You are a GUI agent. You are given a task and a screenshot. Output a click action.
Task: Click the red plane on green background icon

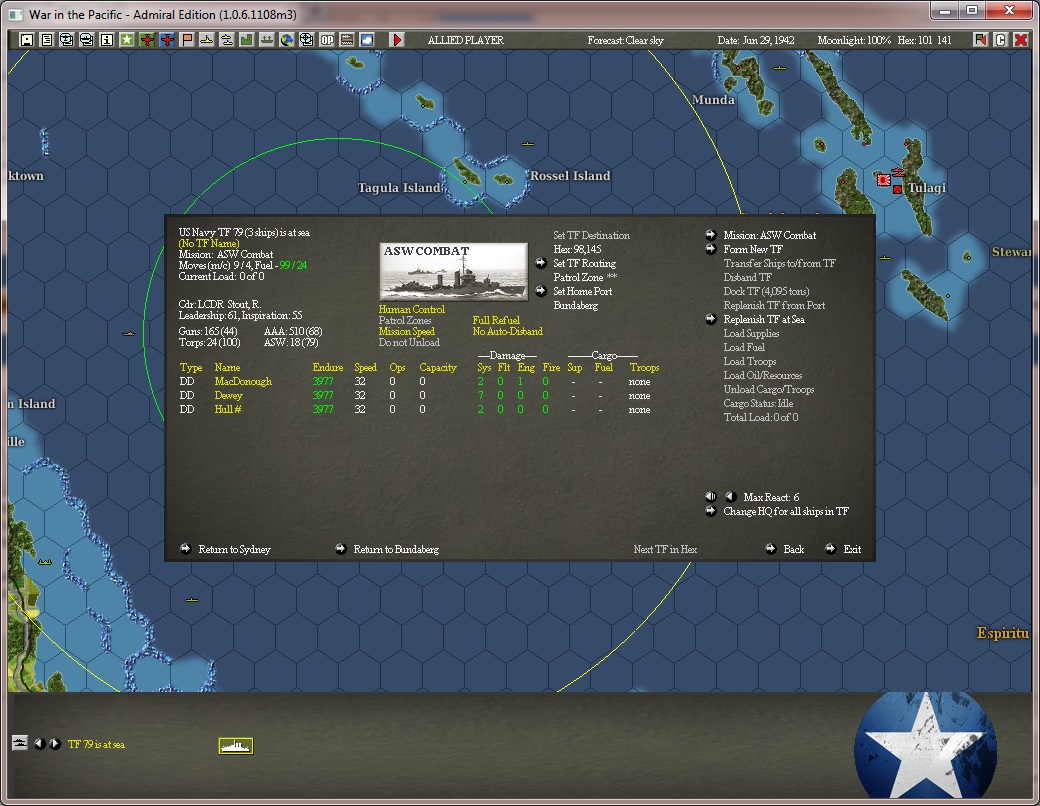pyautogui.click(x=147, y=40)
